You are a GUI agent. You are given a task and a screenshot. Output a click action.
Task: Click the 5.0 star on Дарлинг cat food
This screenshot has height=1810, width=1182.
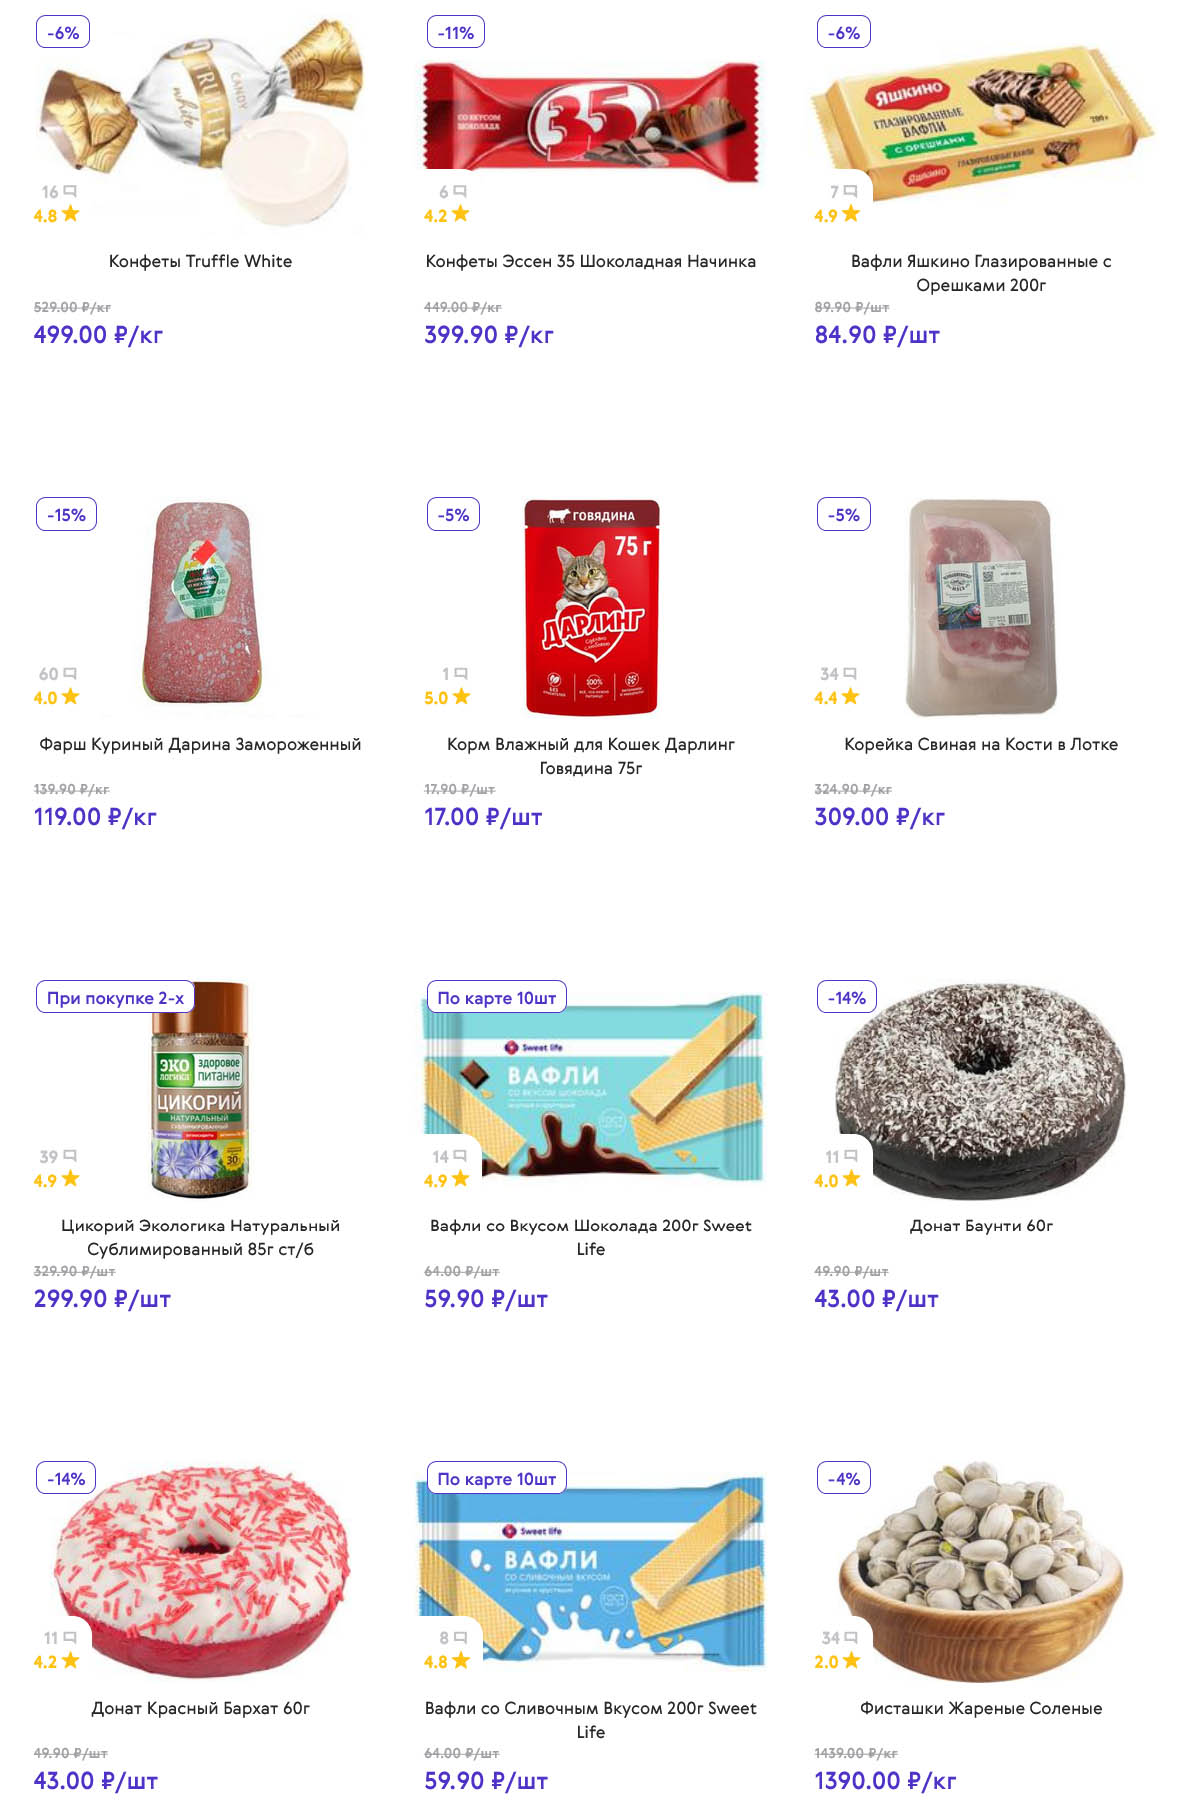(460, 697)
